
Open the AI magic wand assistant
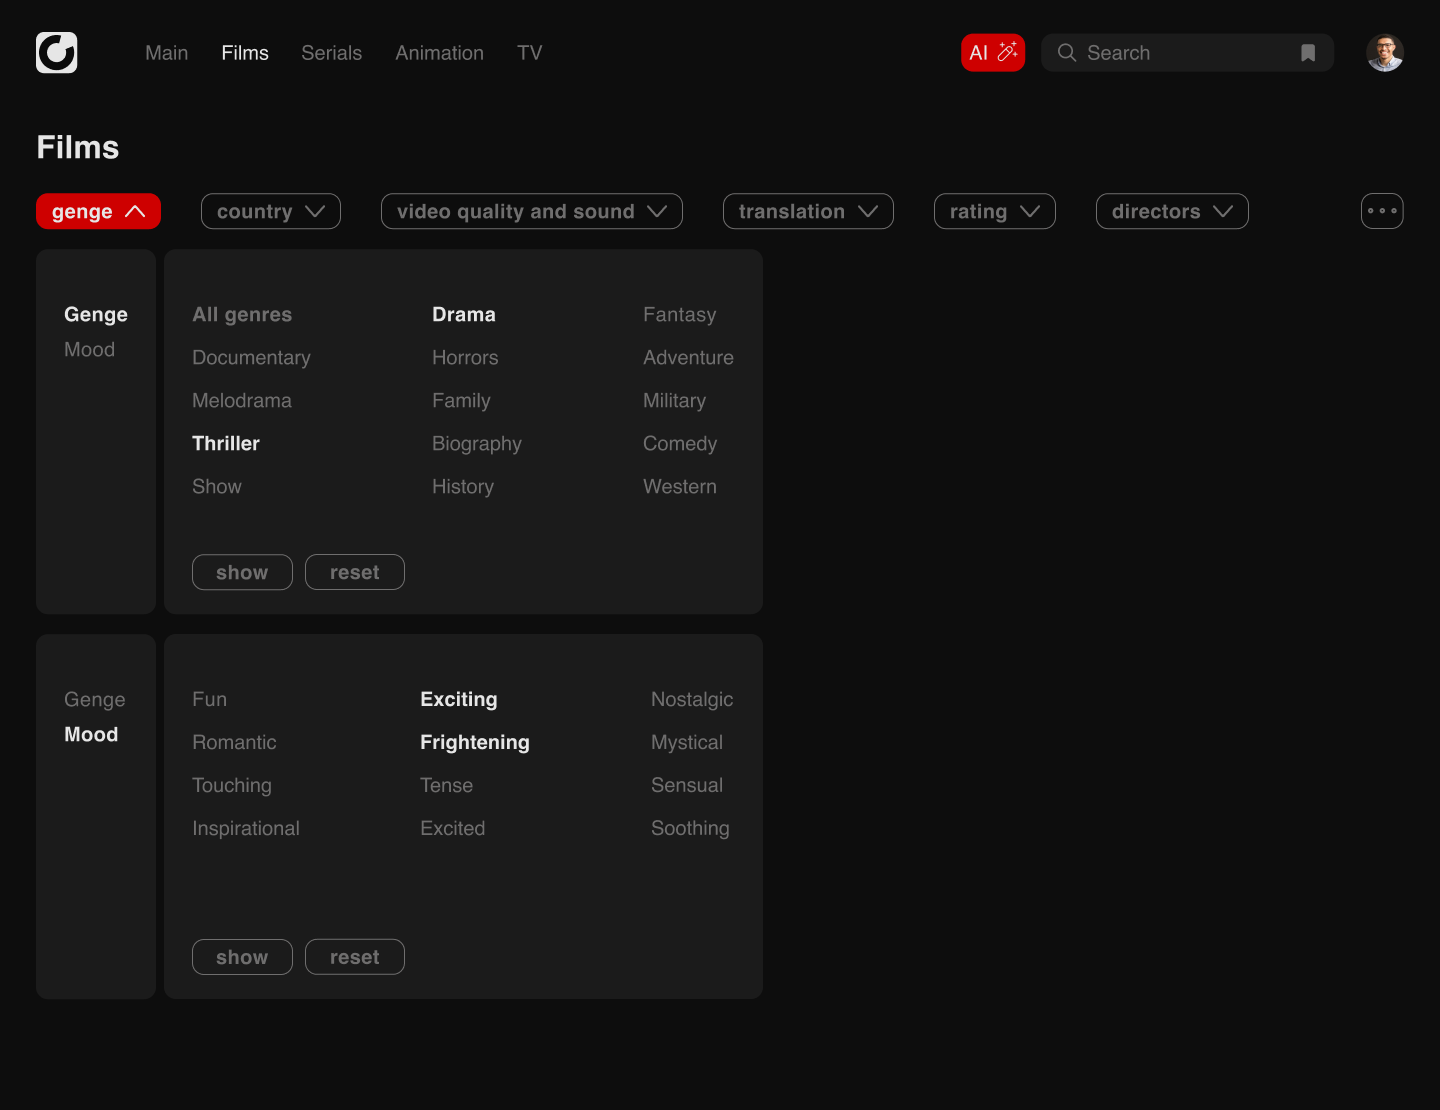click(992, 53)
